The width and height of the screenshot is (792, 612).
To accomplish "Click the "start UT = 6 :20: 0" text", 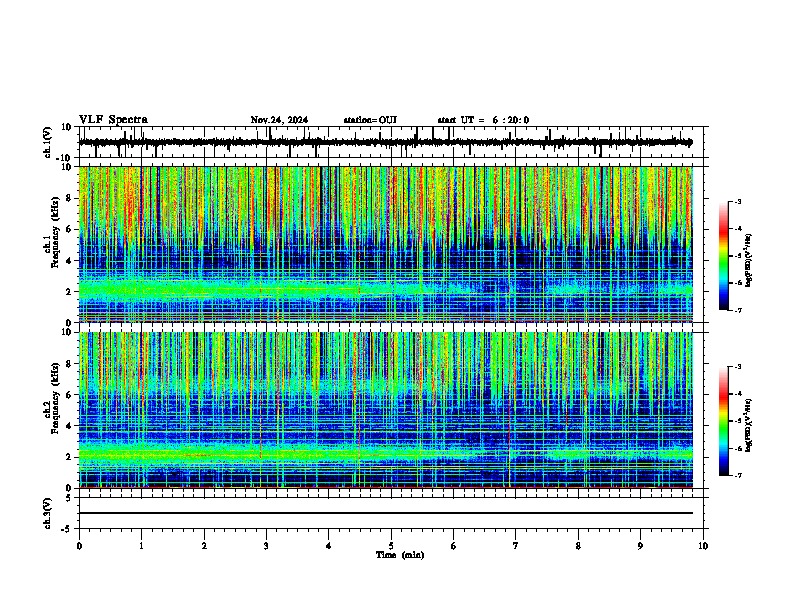I will pyautogui.click(x=483, y=120).
